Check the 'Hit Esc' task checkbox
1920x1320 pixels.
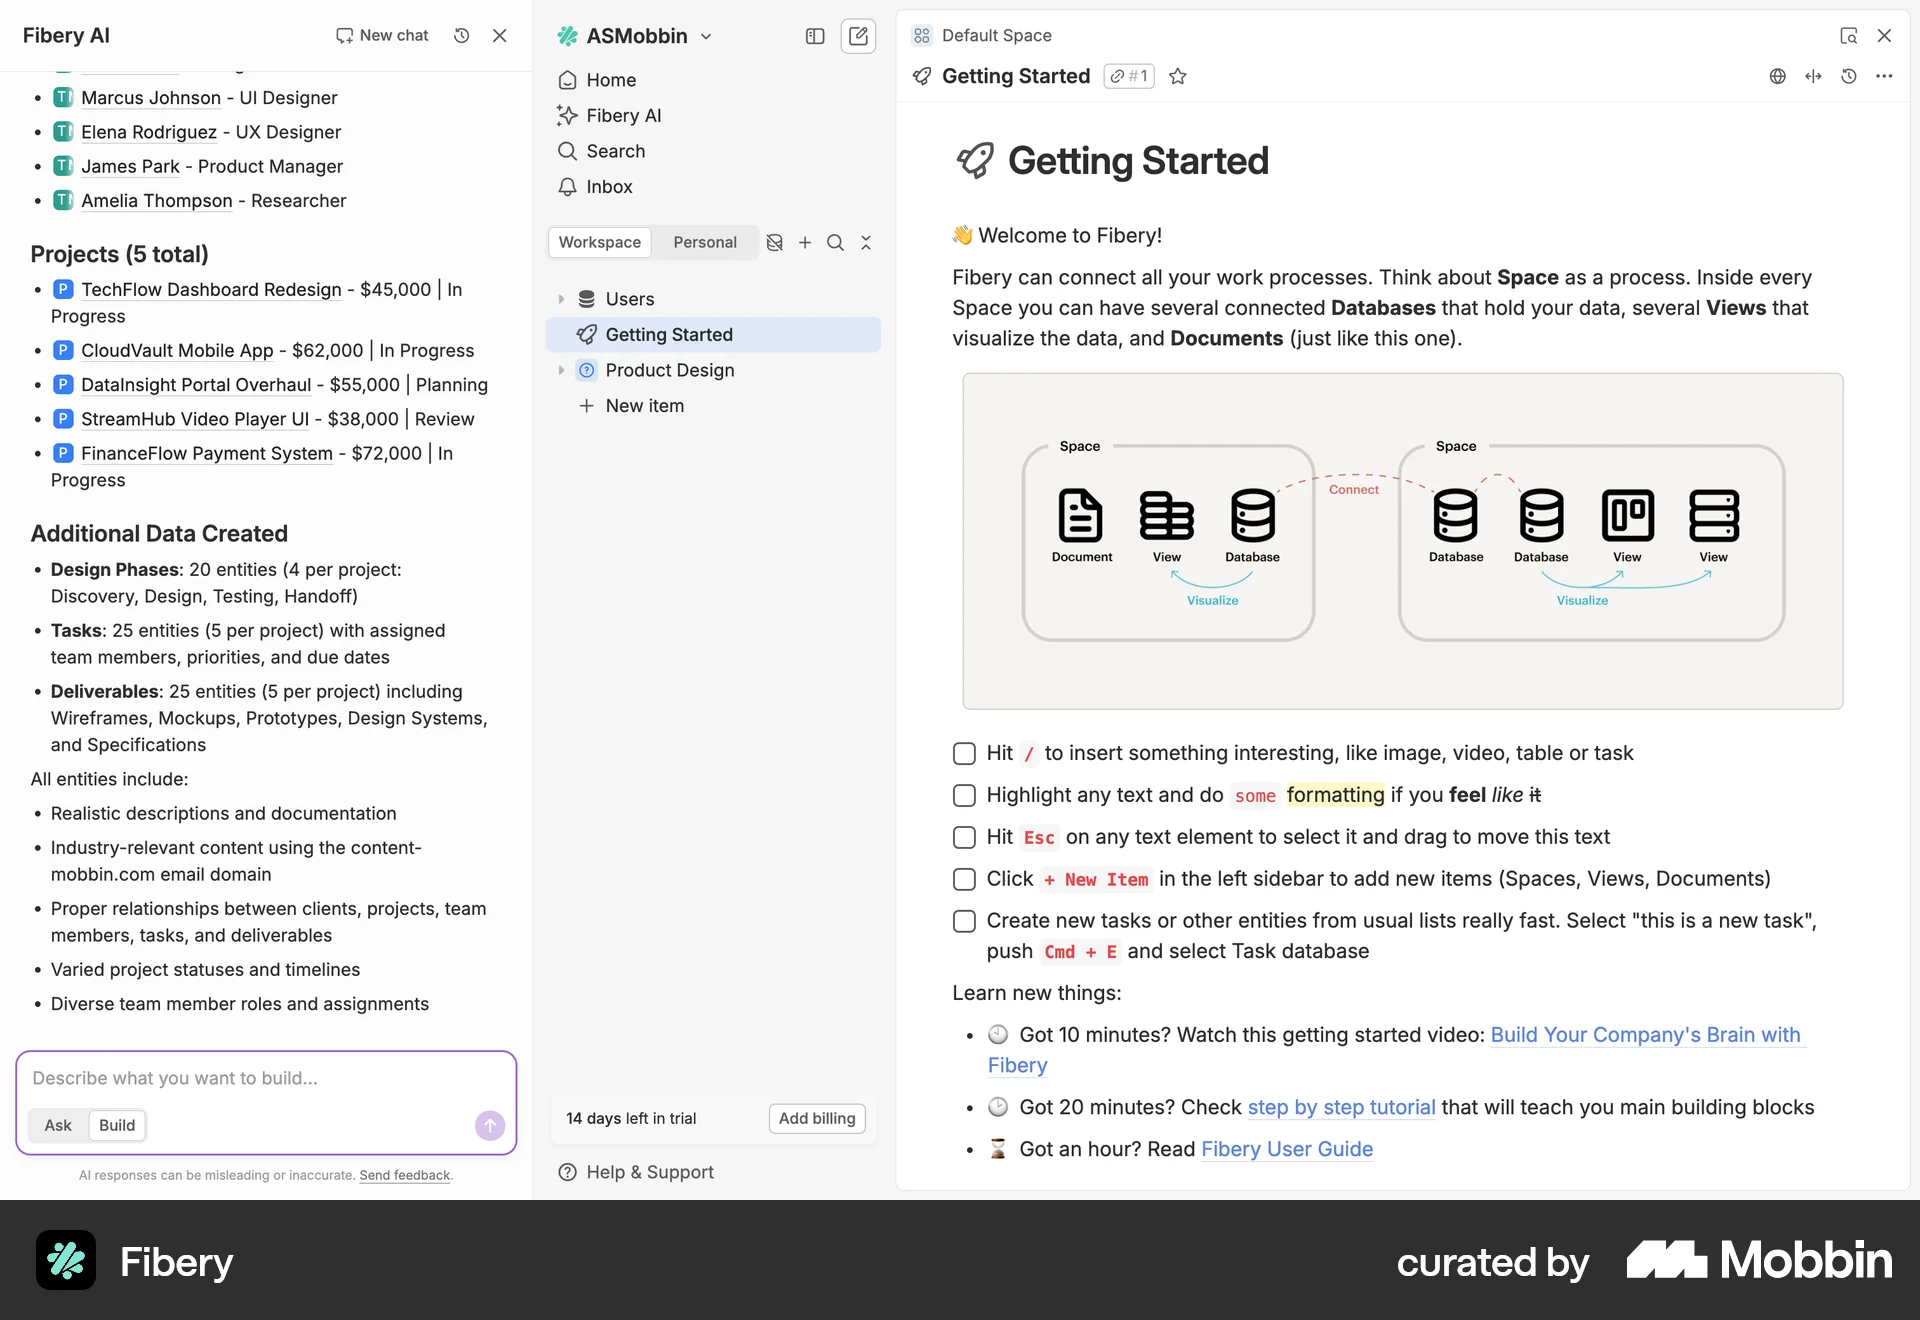(963, 837)
